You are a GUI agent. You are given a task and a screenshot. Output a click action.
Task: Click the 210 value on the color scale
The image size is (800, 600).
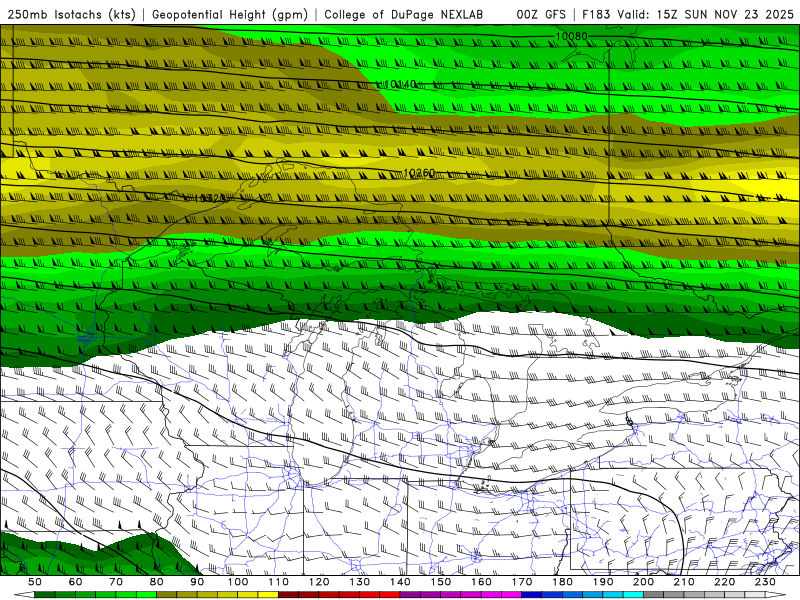pyautogui.click(x=684, y=582)
